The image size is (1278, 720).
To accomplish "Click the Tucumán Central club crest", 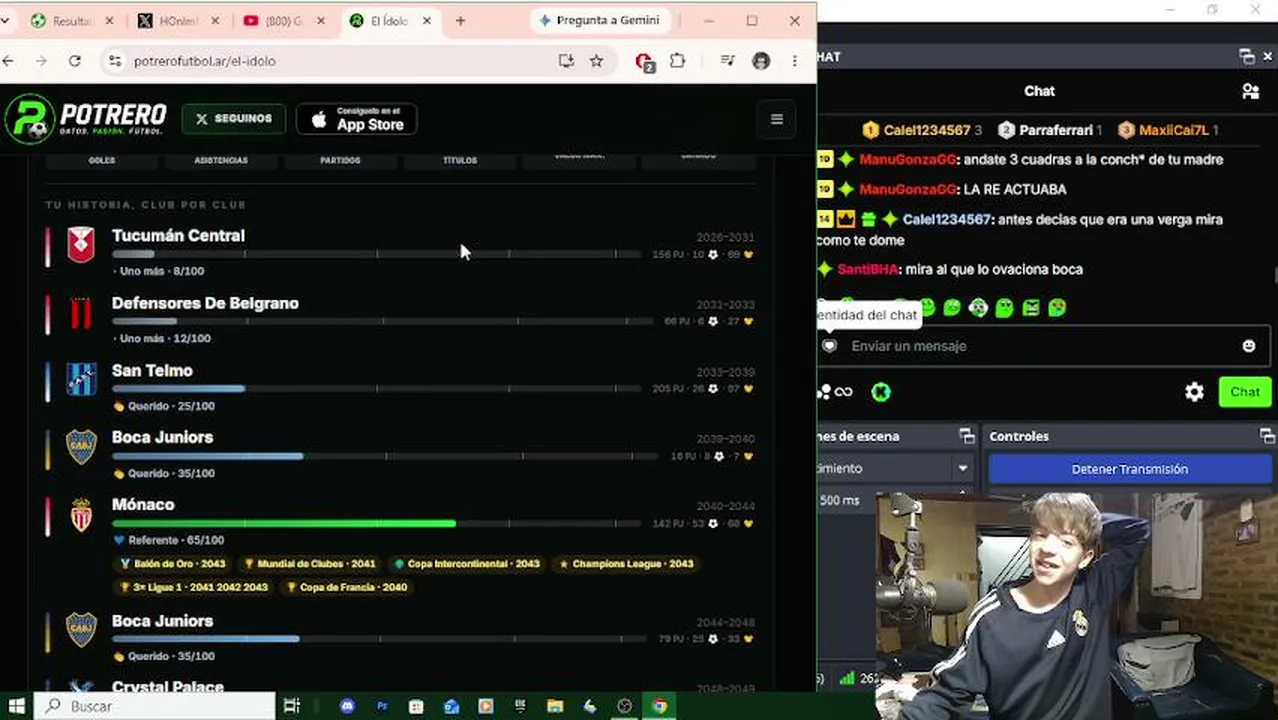I will click(81, 245).
